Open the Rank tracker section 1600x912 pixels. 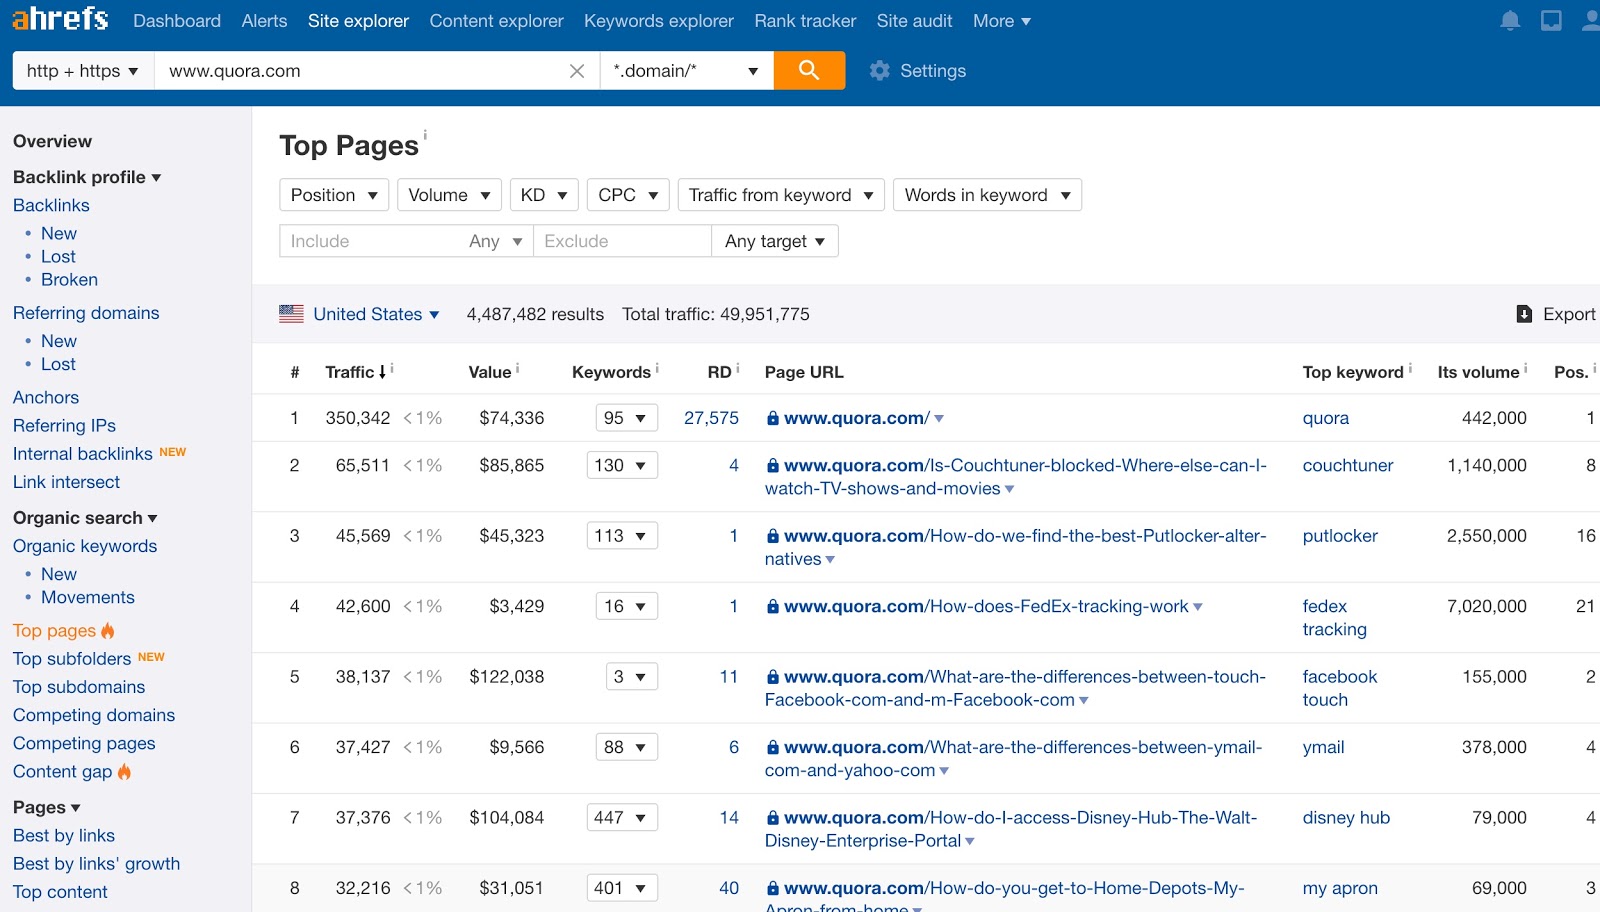click(804, 20)
